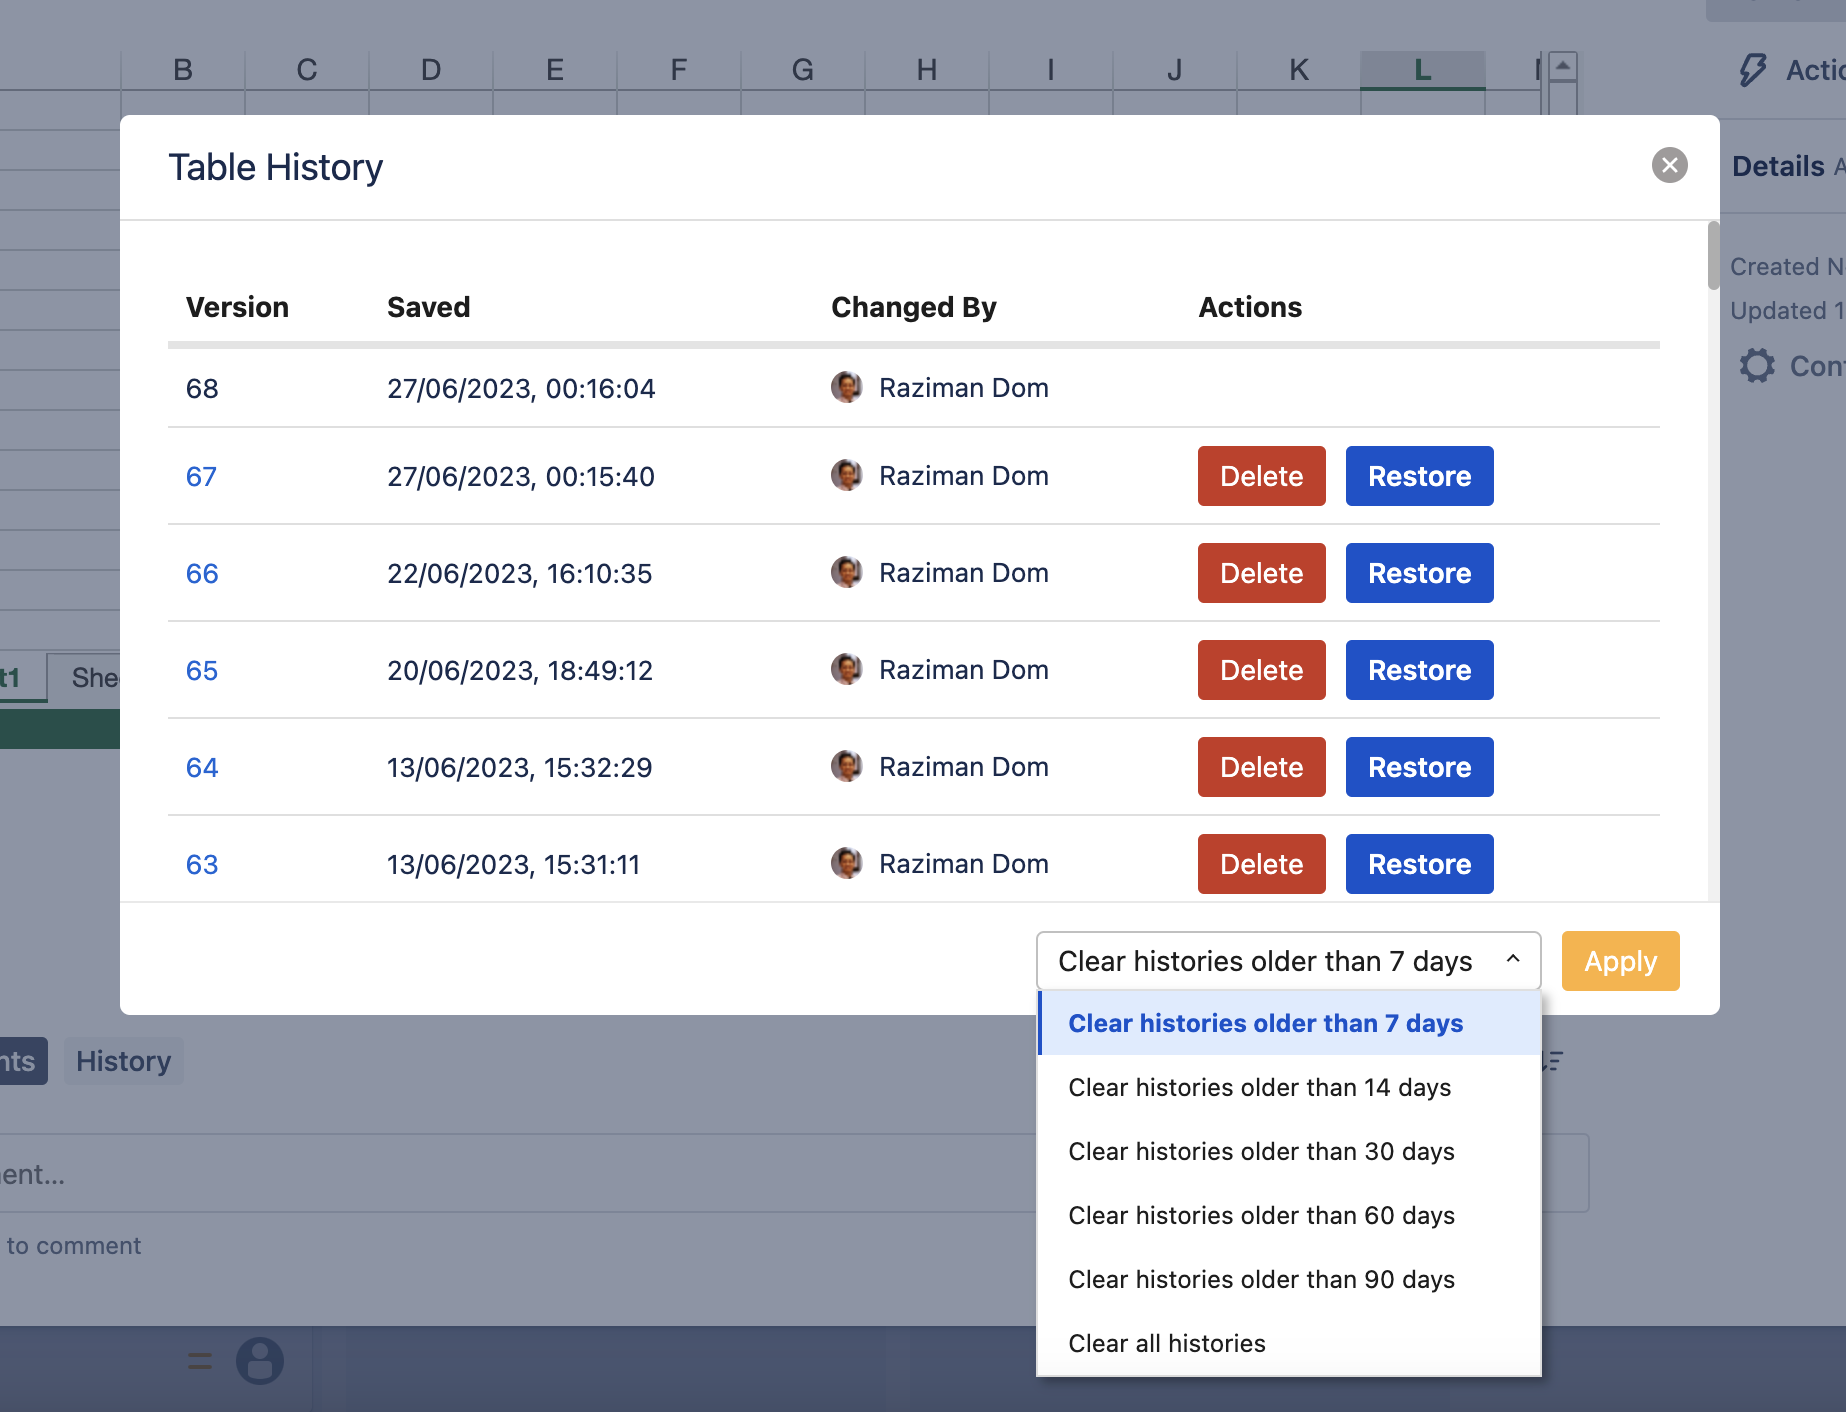Click spreadsheet scroll up arrow
1846x1412 pixels.
click(1562, 66)
